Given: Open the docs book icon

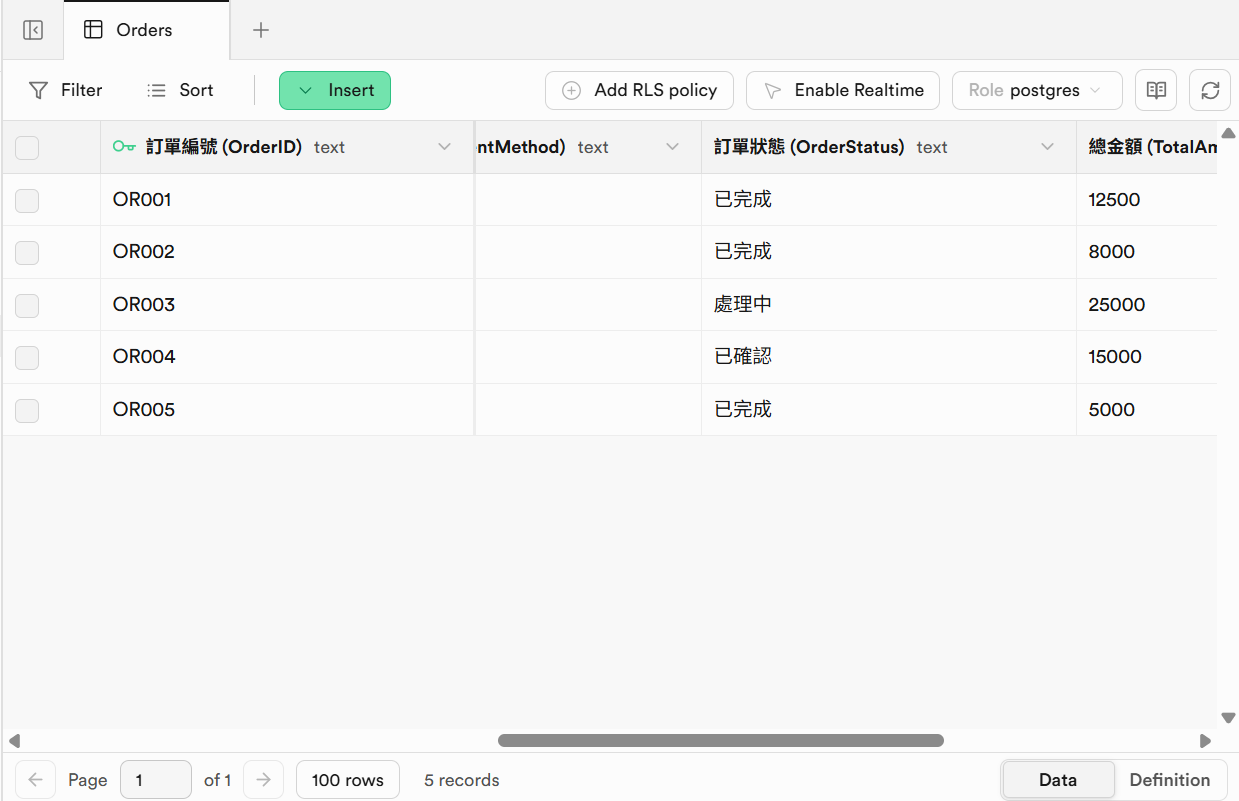Looking at the screenshot, I should click(x=1156, y=90).
